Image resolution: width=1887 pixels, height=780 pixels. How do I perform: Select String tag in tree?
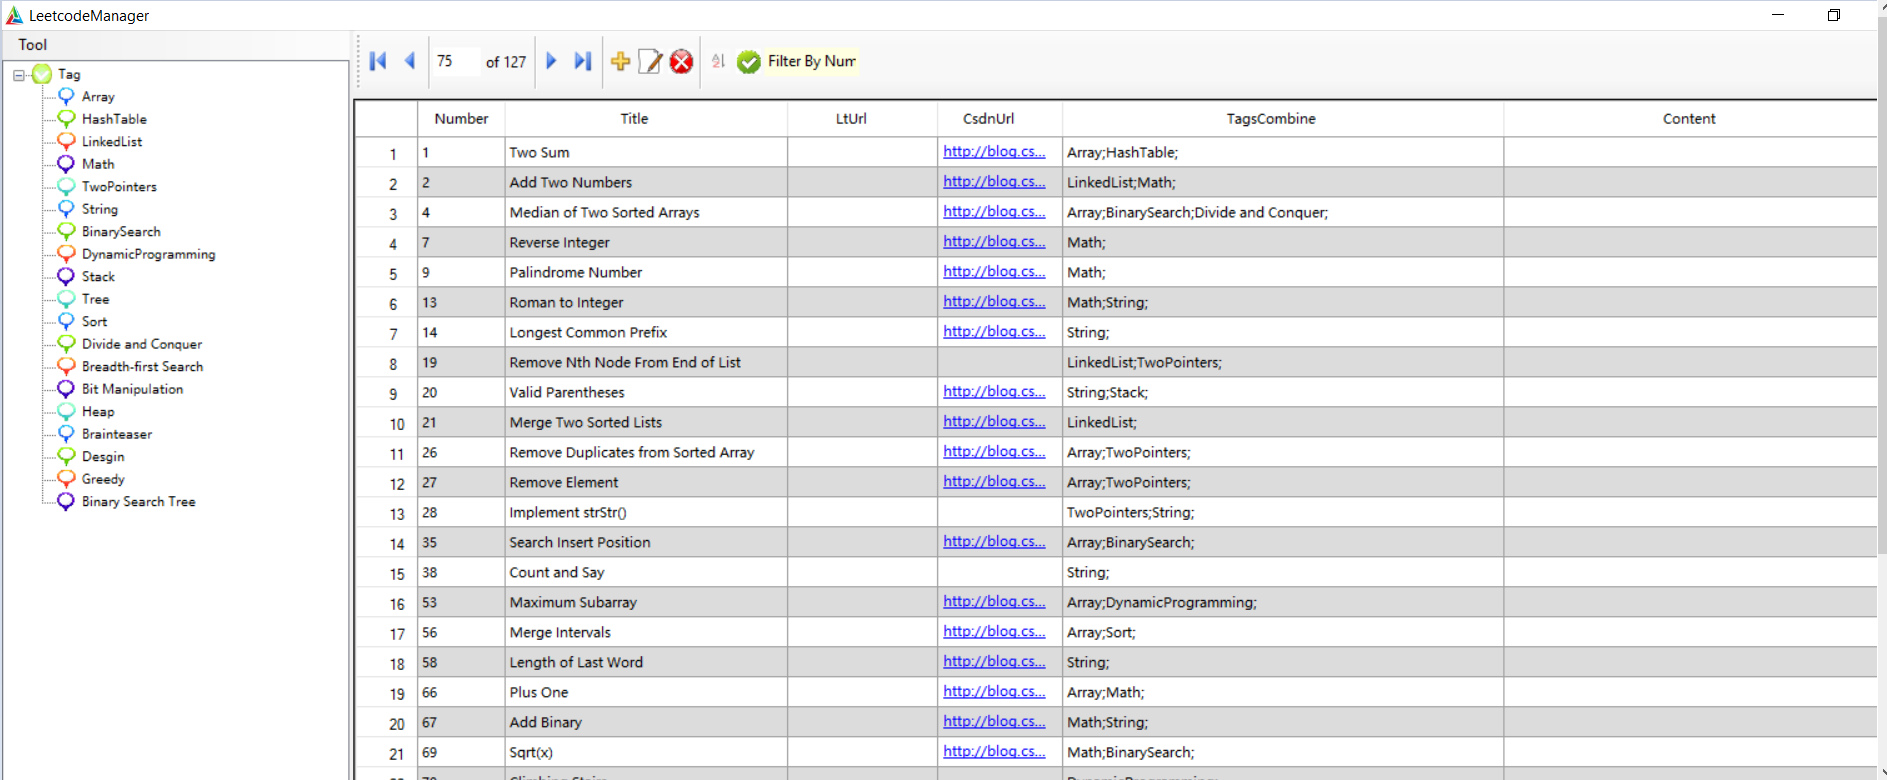coord(100,209)
